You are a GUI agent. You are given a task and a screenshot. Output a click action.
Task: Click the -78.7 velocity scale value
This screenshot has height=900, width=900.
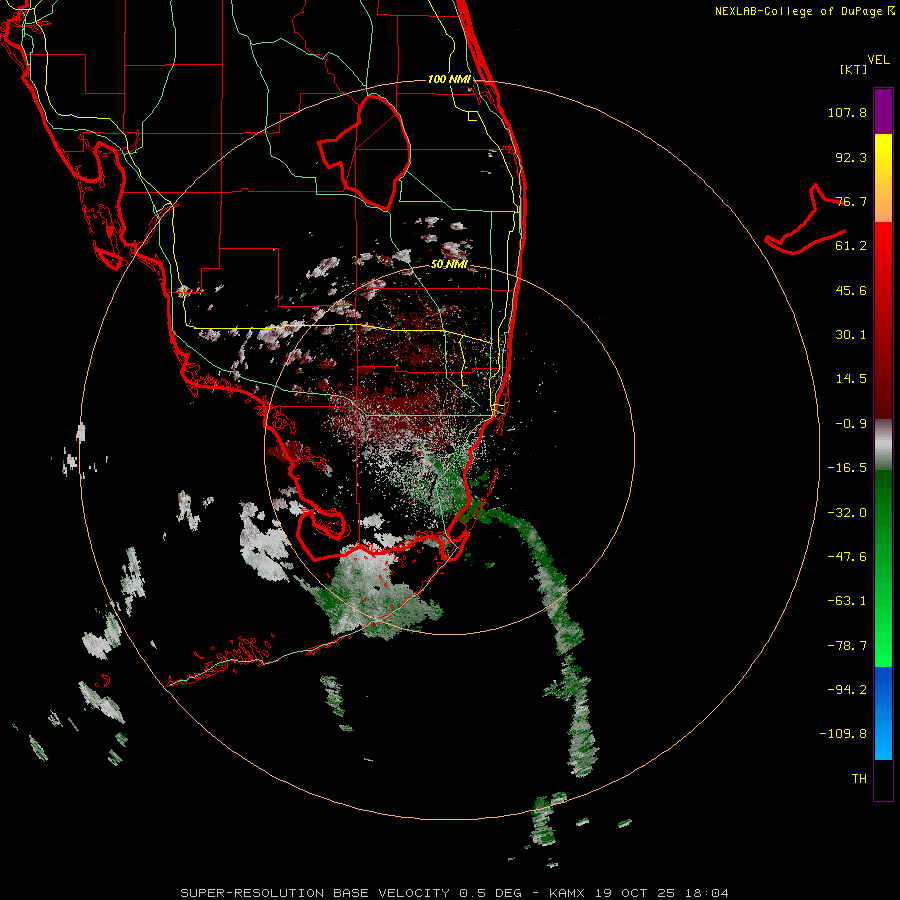(847, 646)
